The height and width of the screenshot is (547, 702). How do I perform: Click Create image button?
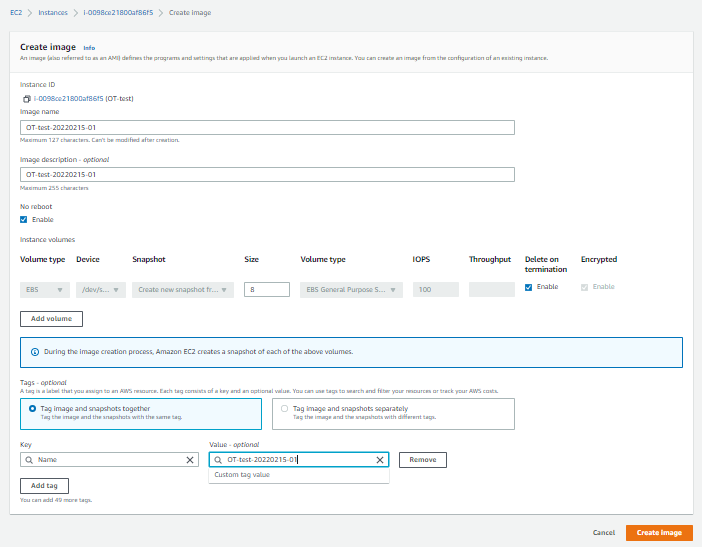[659, 533]
